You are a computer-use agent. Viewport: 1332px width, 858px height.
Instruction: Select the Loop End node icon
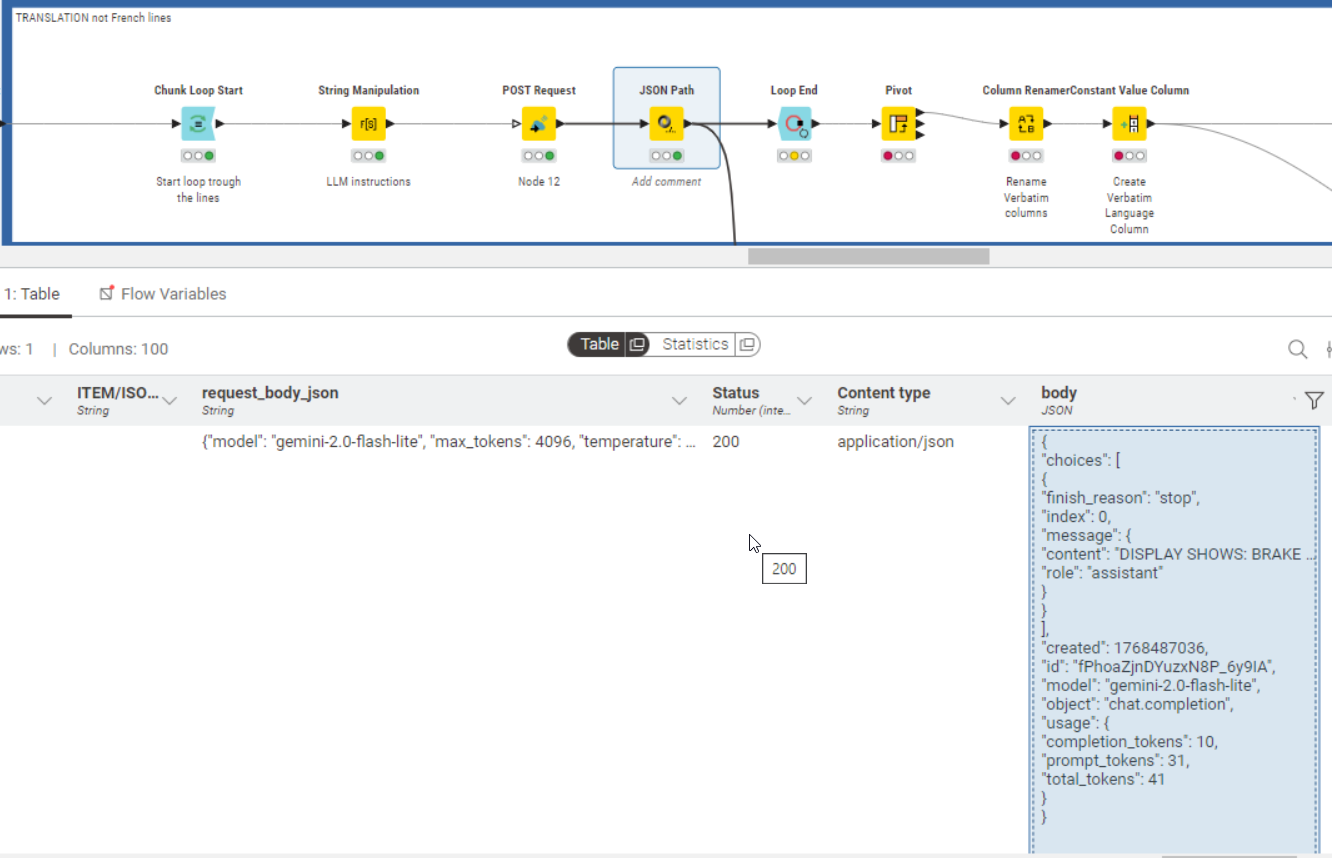[x=794, y=124]
